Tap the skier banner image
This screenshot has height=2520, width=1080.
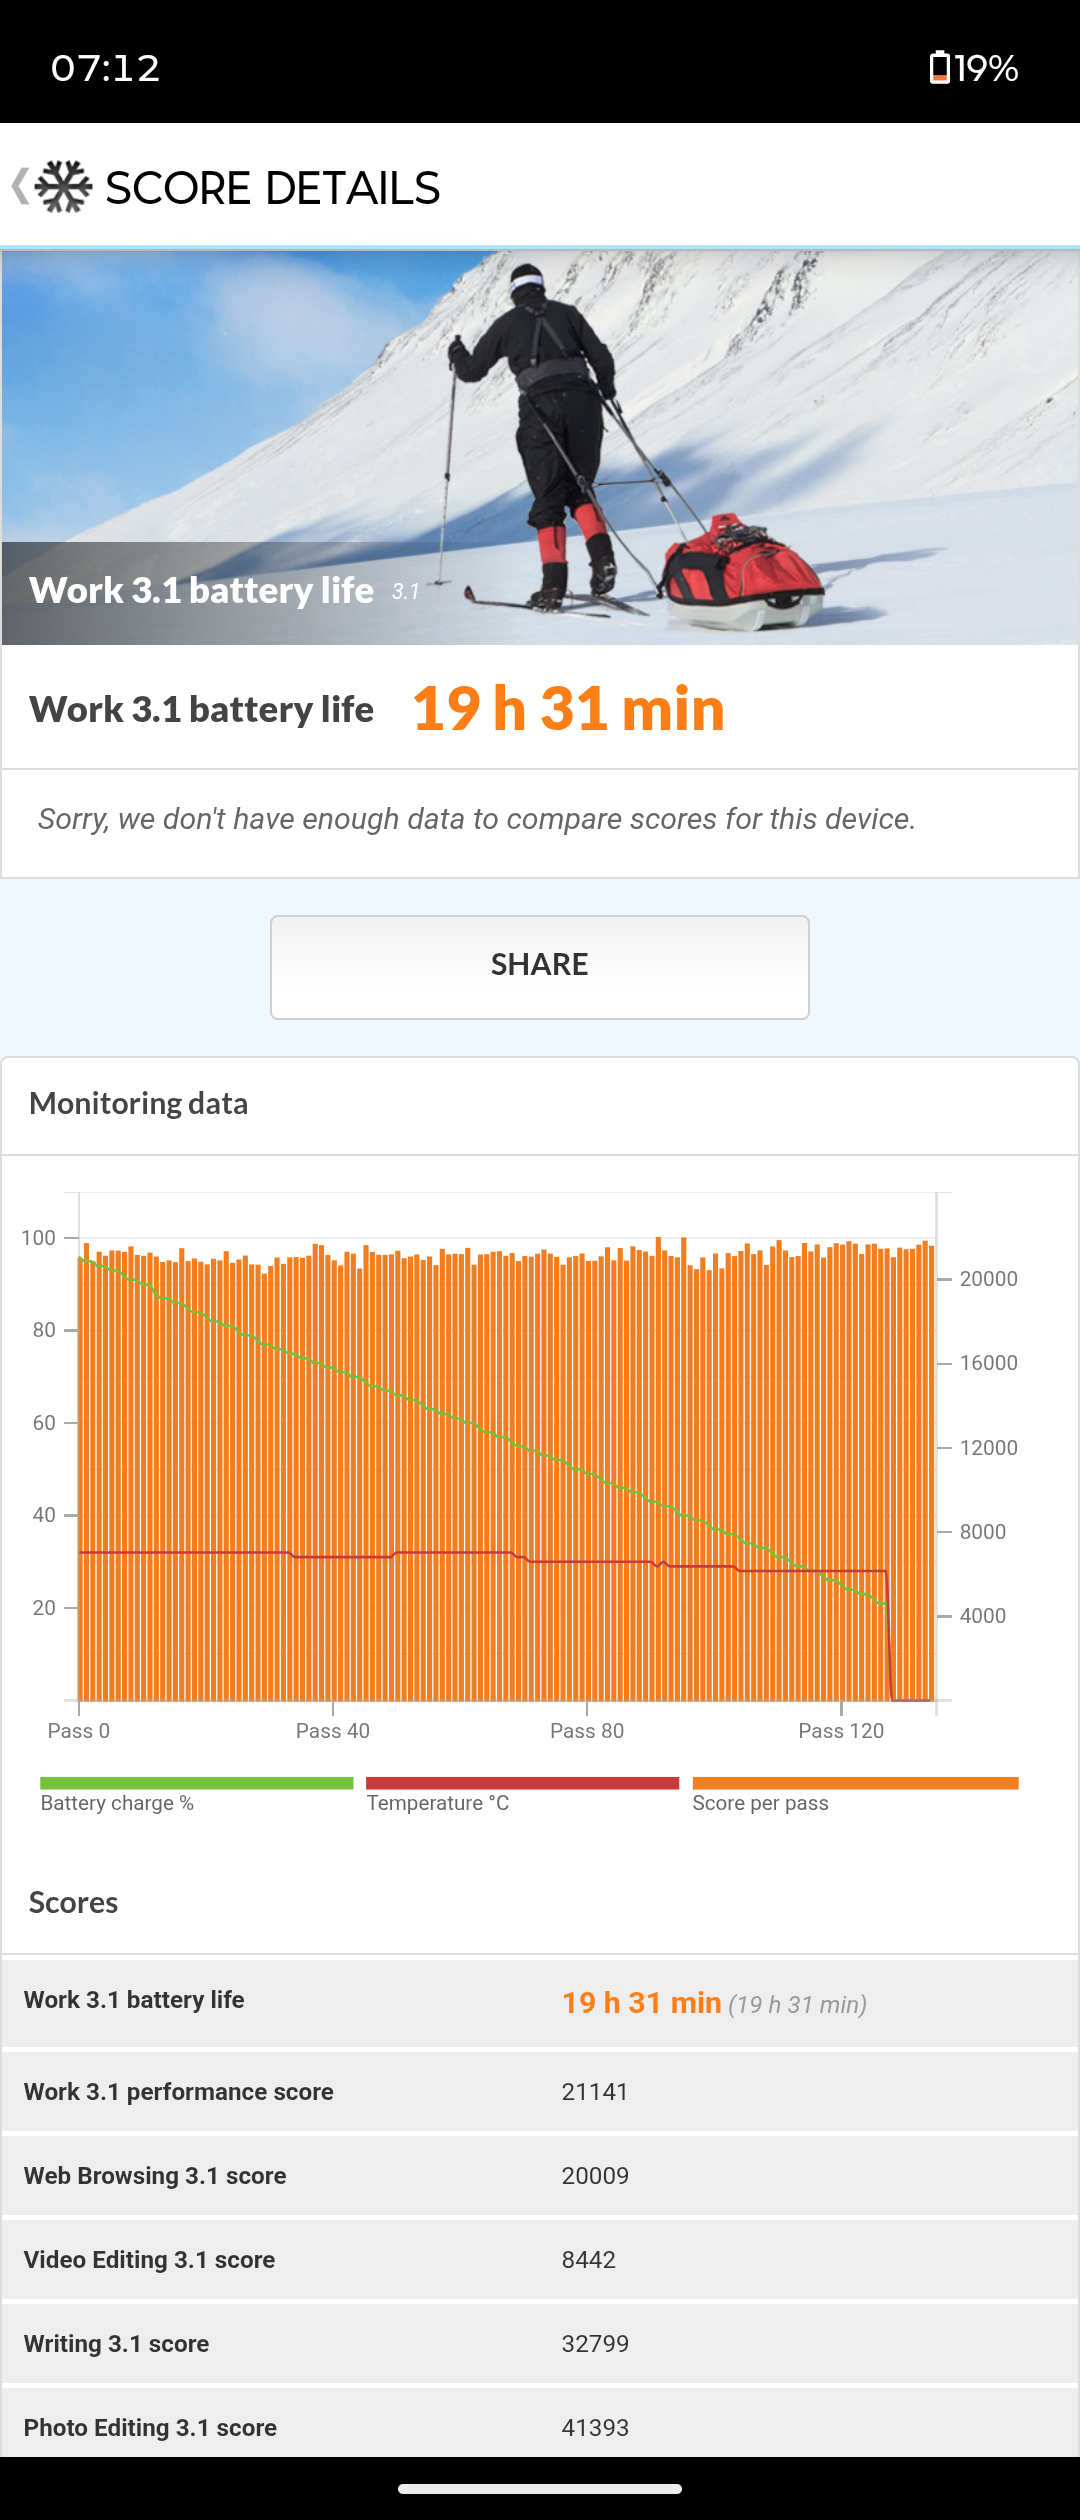coord(540,447)
